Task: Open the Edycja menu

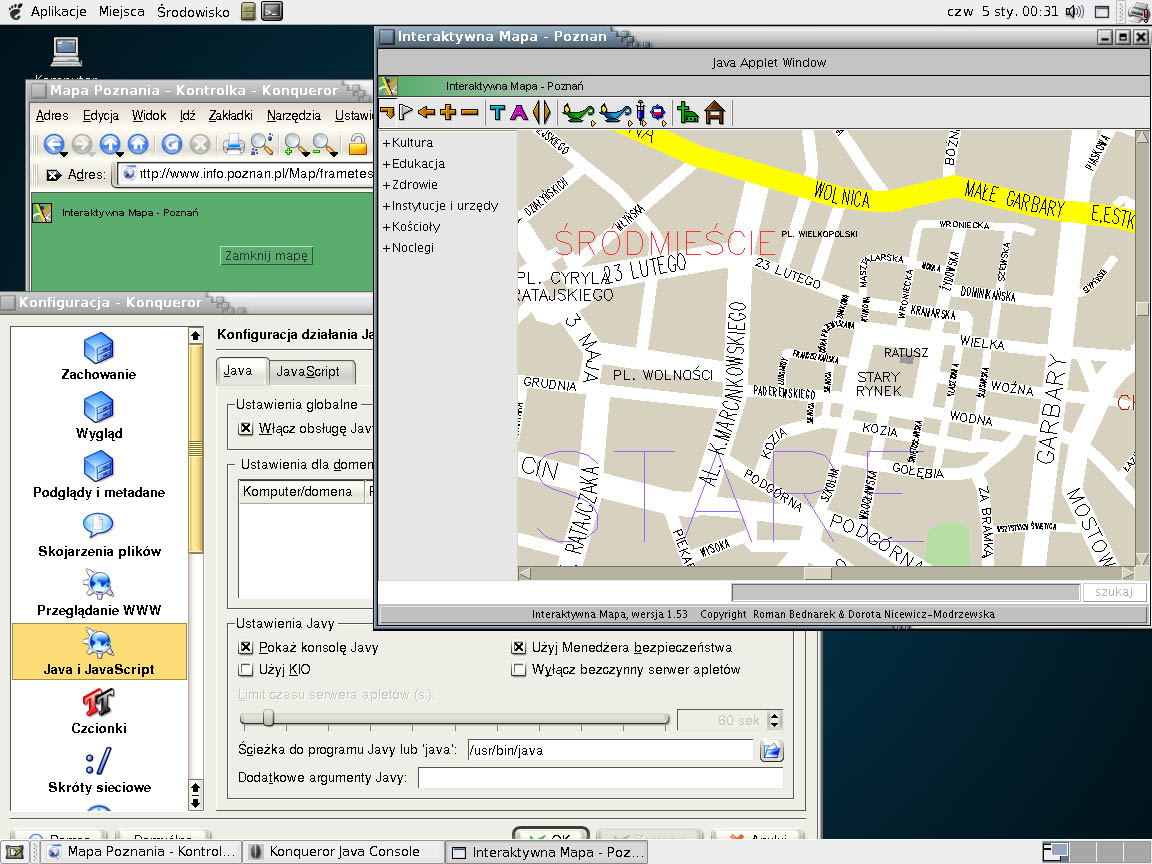Action: coord(101,115)
